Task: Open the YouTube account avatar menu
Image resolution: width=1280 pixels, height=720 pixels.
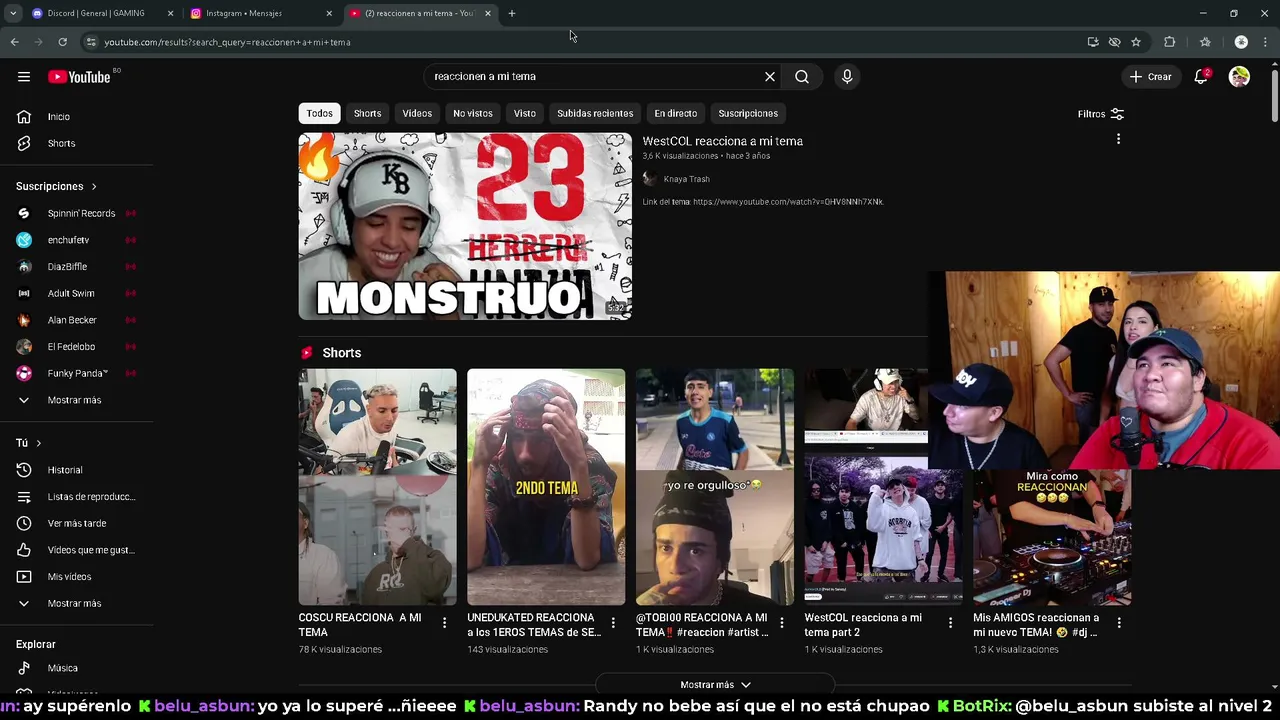Action: tap(1239, 77)
